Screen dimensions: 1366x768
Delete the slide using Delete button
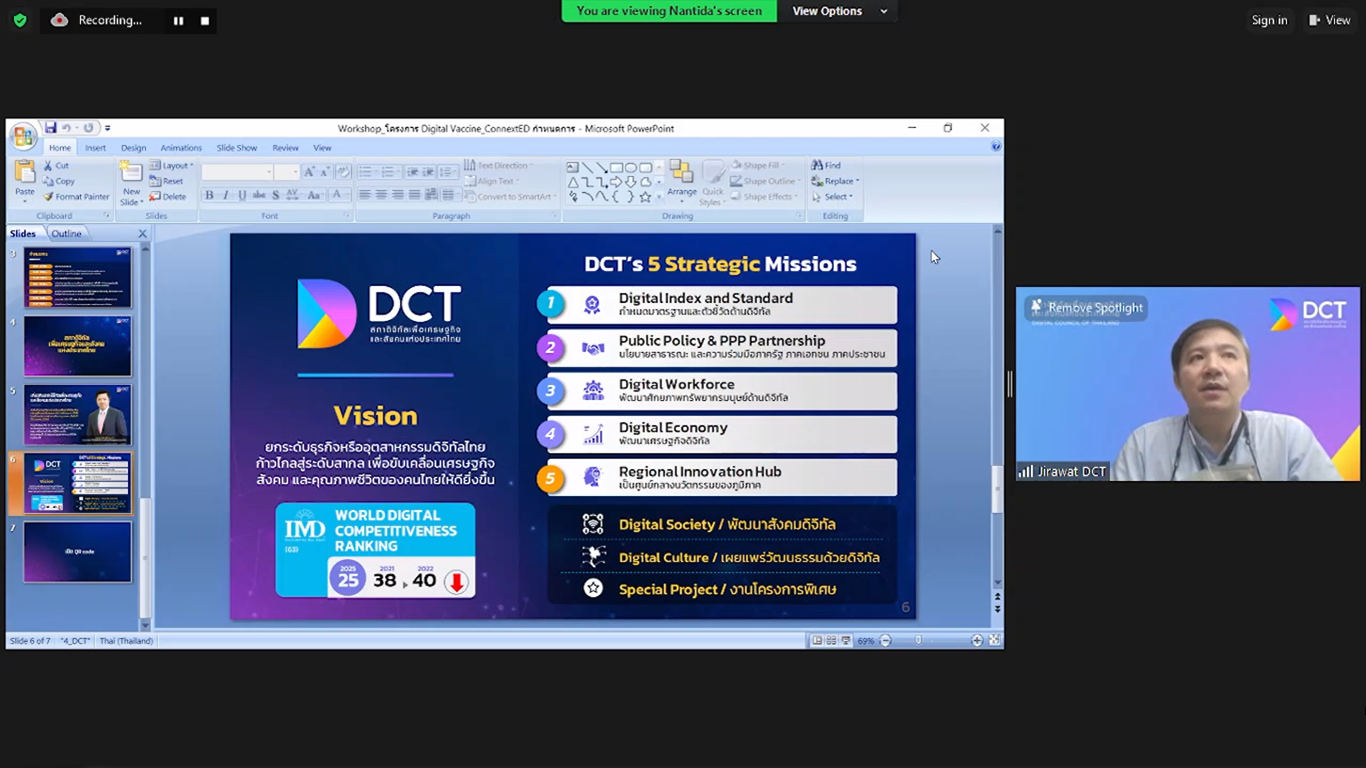(168, 197)
